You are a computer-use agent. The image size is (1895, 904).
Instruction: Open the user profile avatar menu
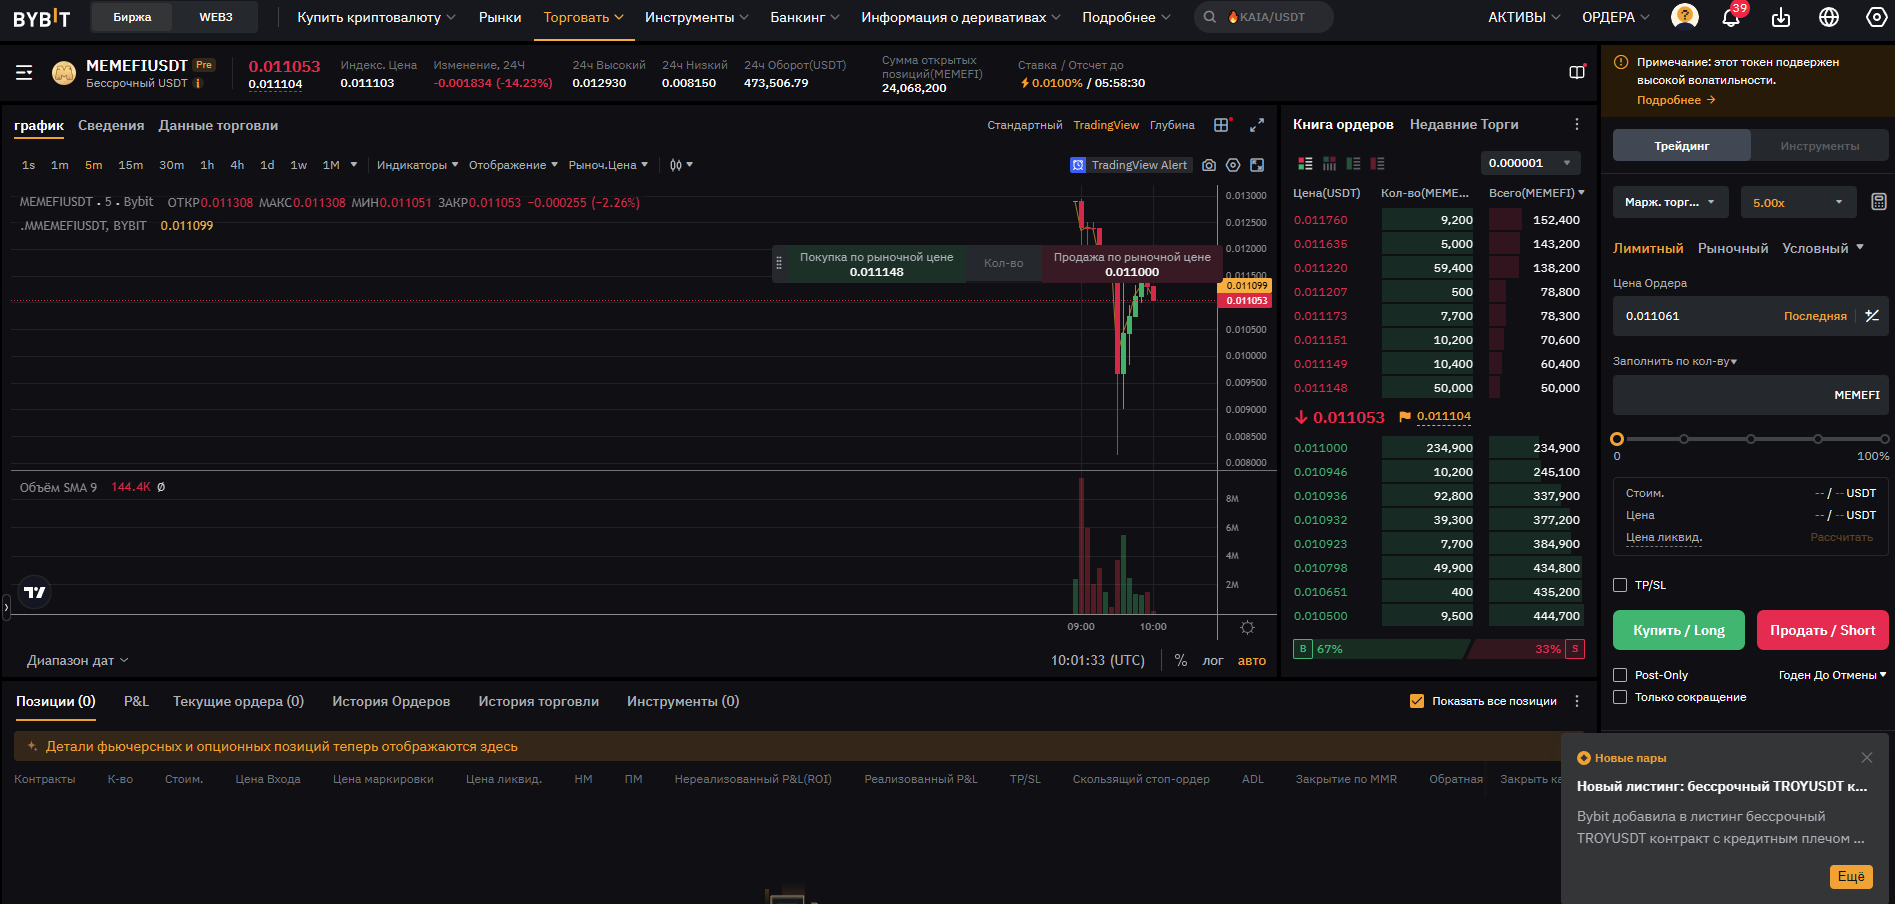click(x=1685, y=16)
